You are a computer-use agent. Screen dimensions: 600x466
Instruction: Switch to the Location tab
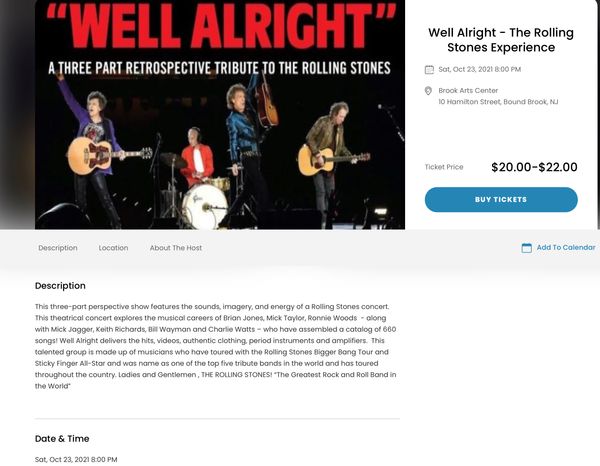click(113, 248)
